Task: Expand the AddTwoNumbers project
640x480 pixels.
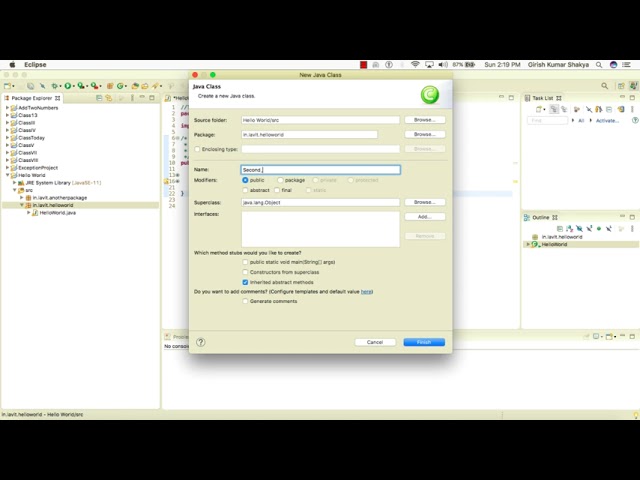Action: point(7,108)
